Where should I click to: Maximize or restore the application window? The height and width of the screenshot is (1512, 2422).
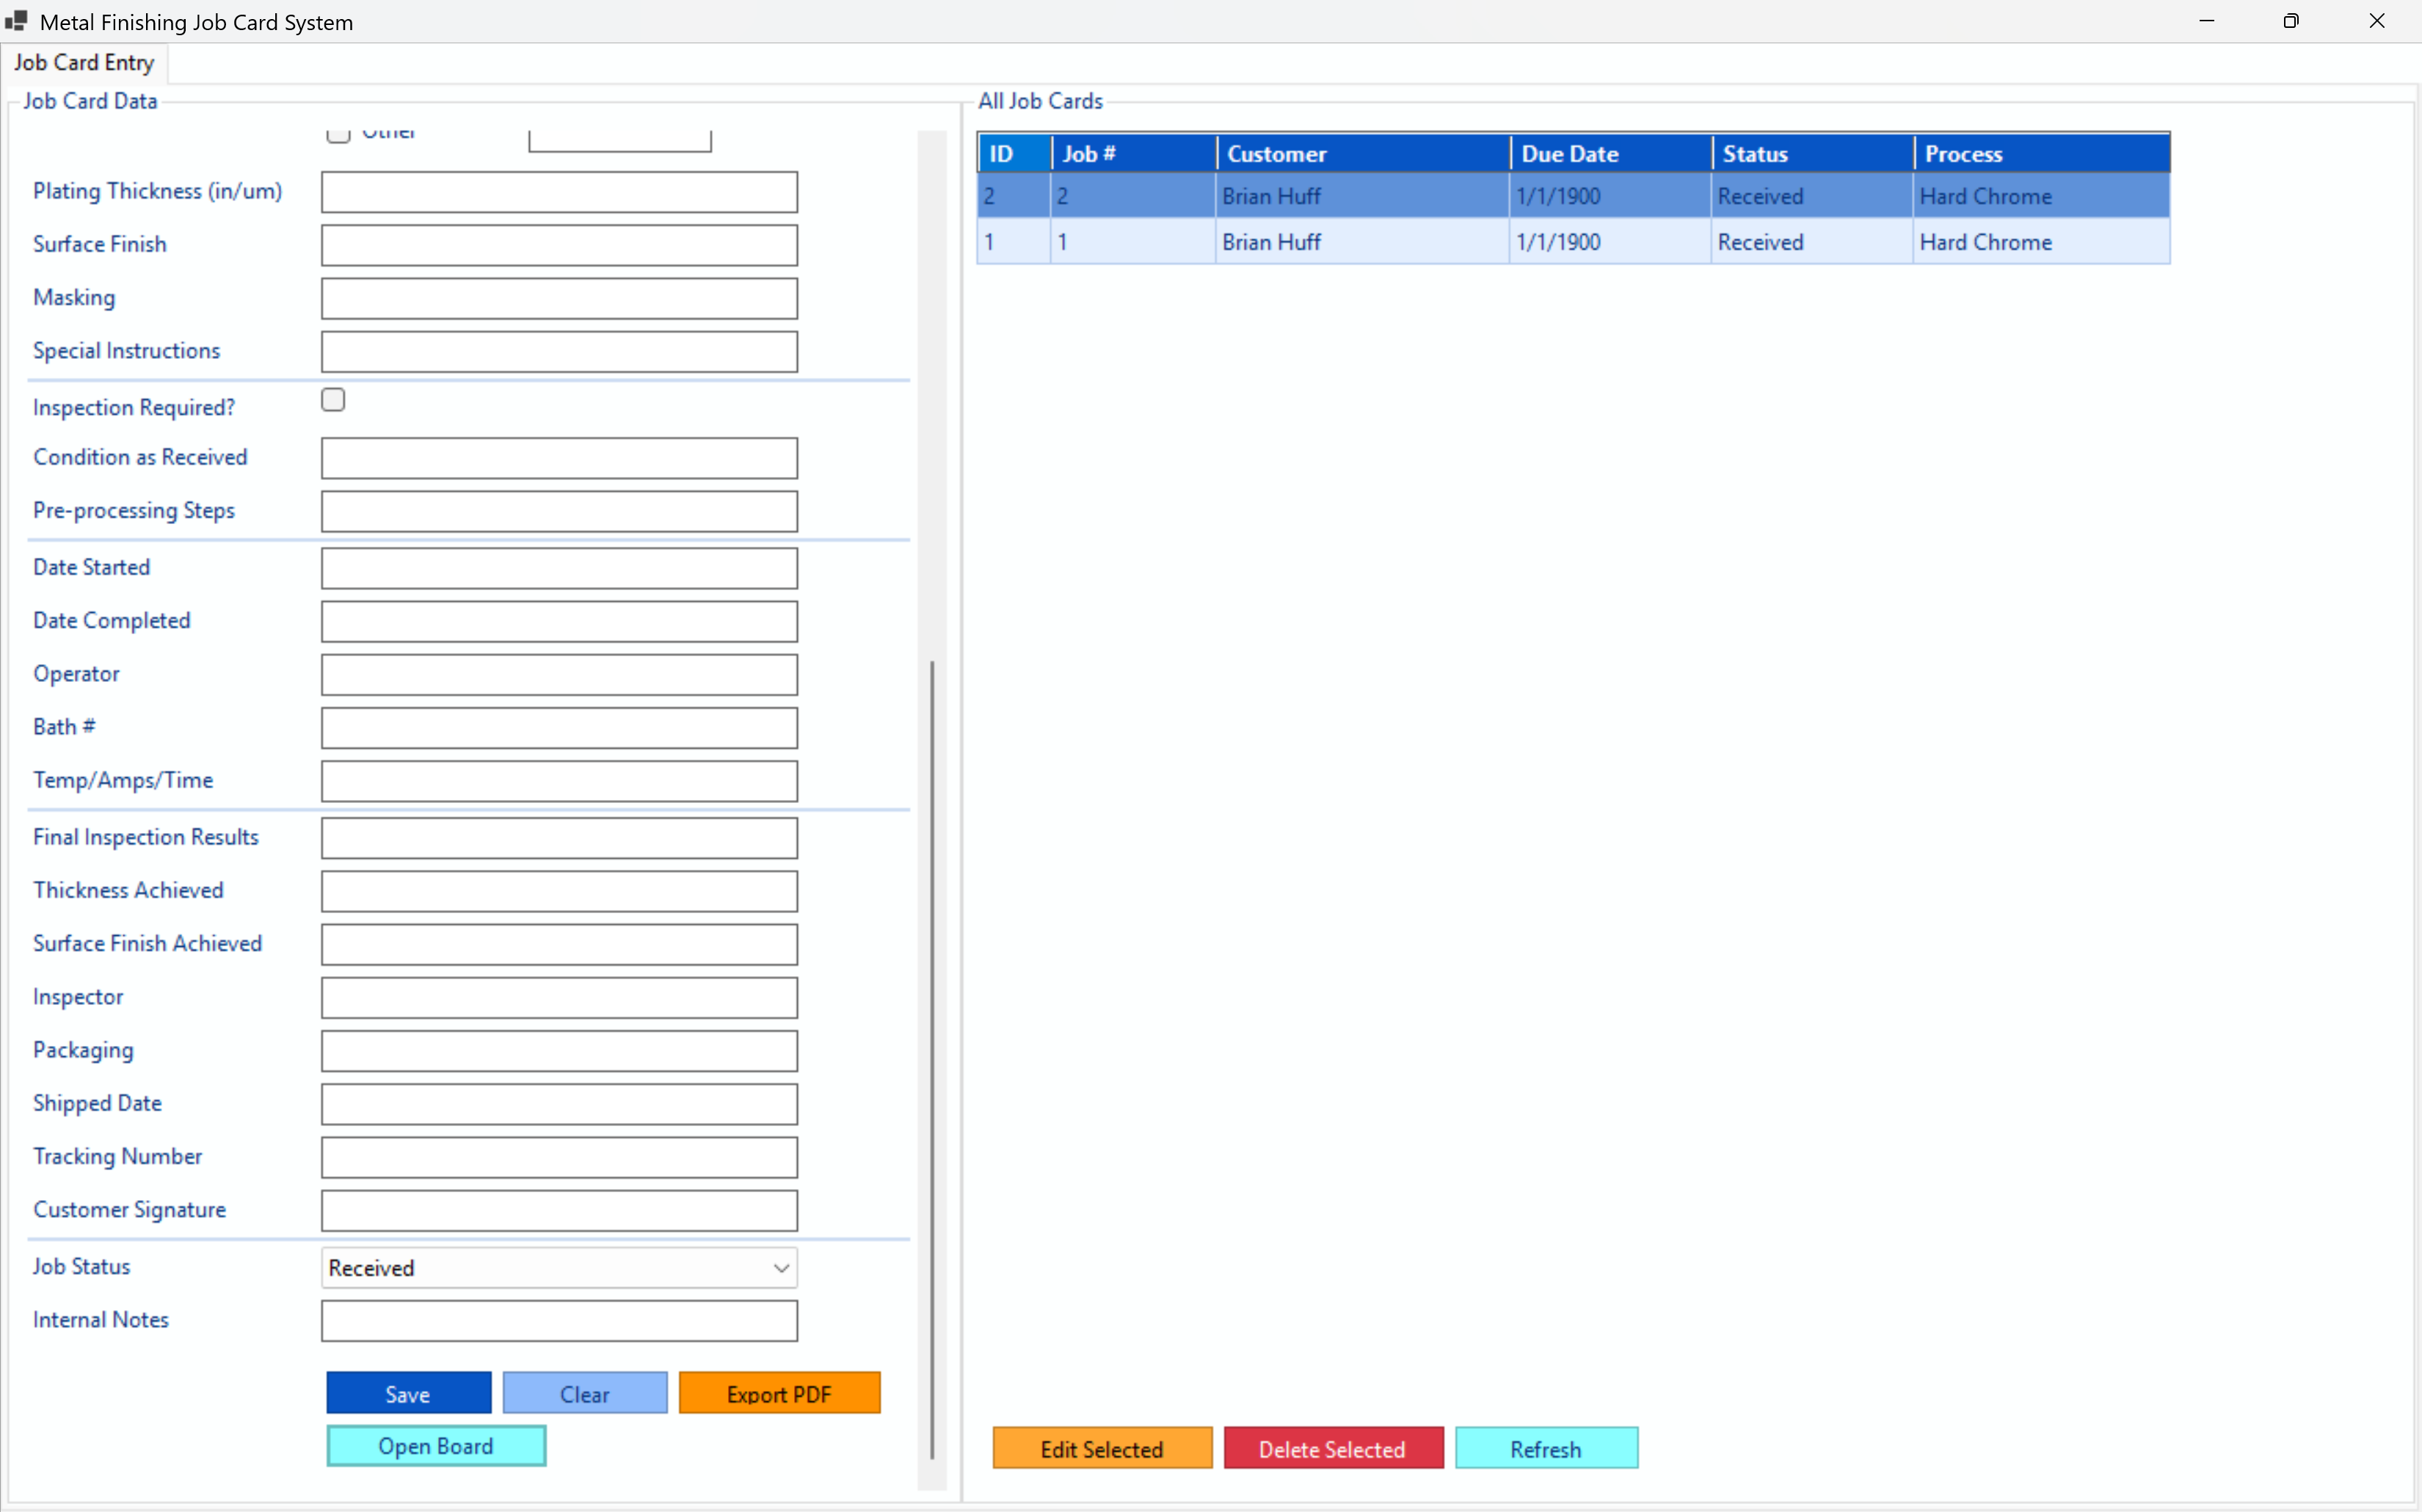click(2291, 21)
